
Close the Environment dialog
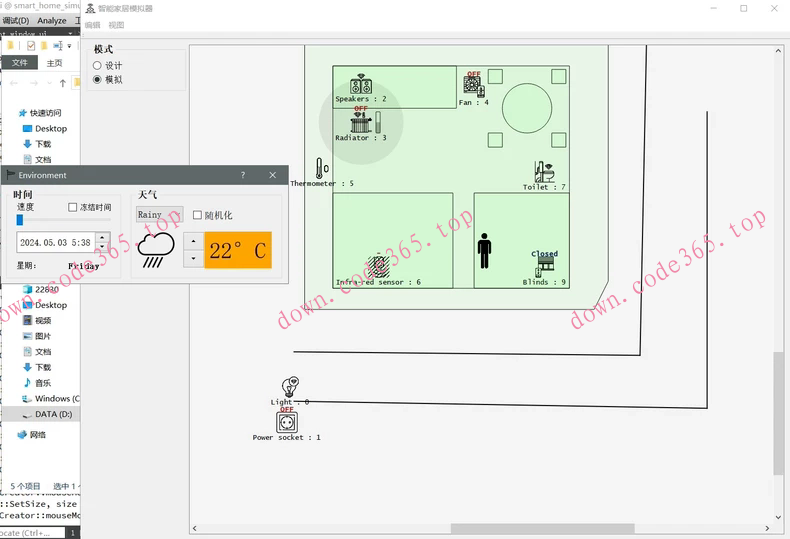coord(273,175)
